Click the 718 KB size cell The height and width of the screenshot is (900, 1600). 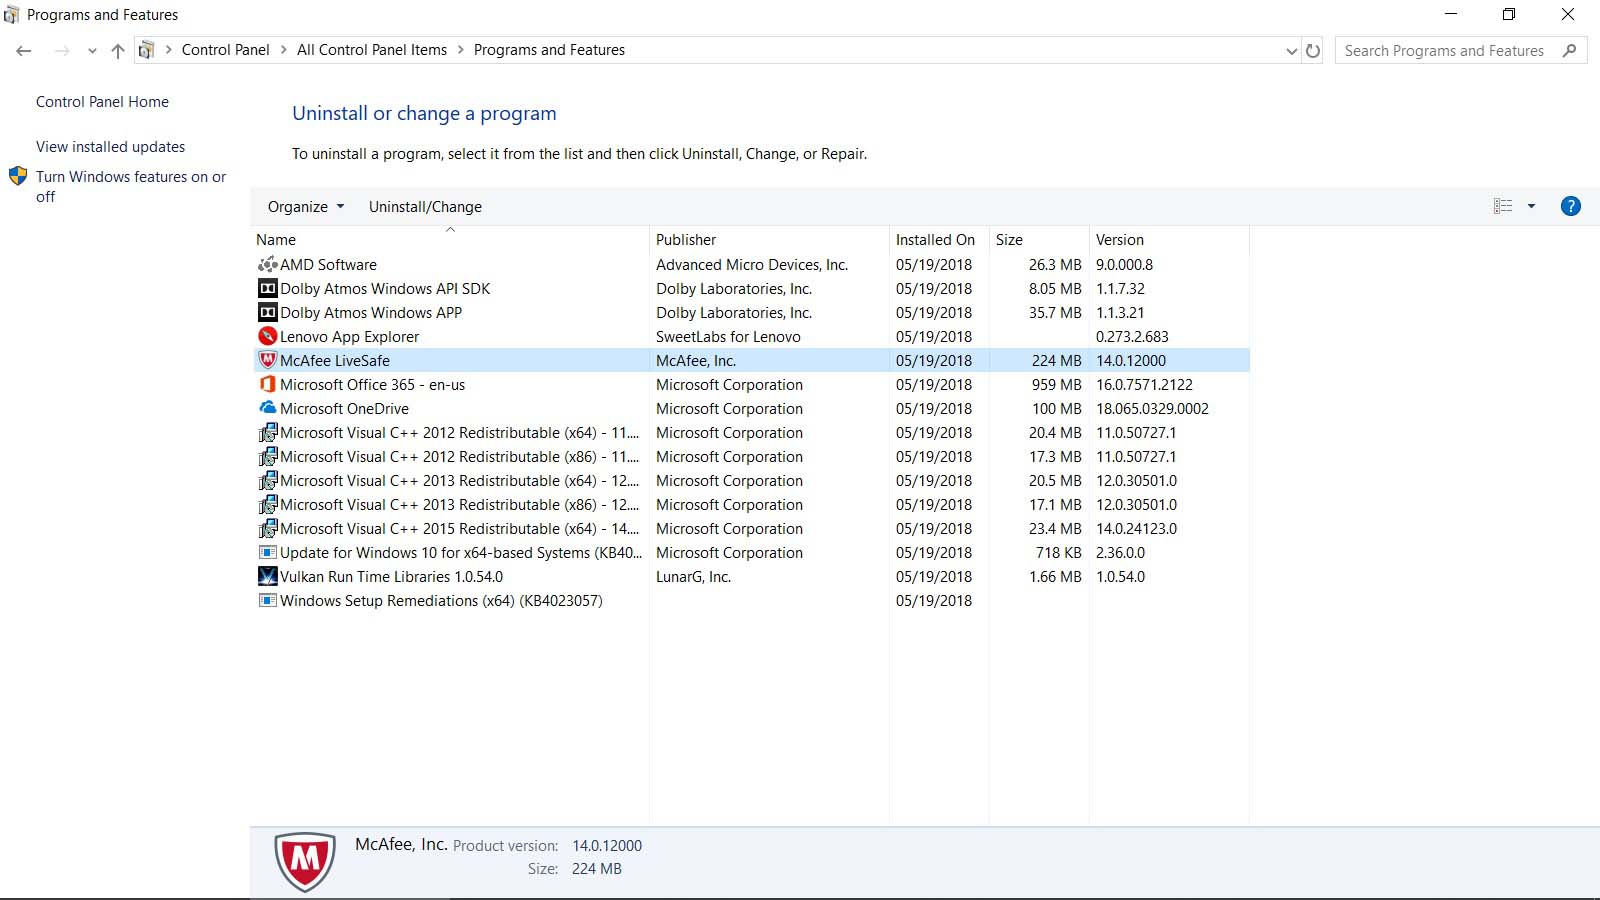(x=1058, y=553)
